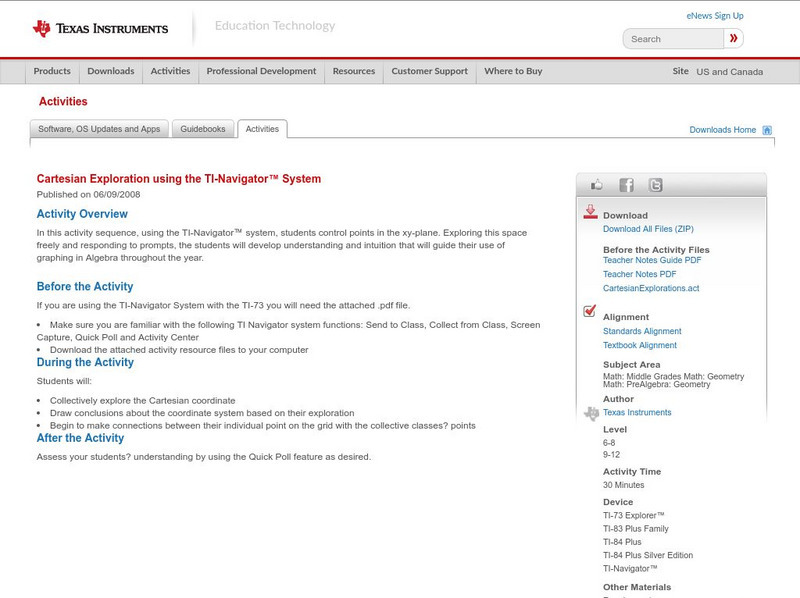Focus the Search input field
This screenshot has height=598, width=800.
673,39
